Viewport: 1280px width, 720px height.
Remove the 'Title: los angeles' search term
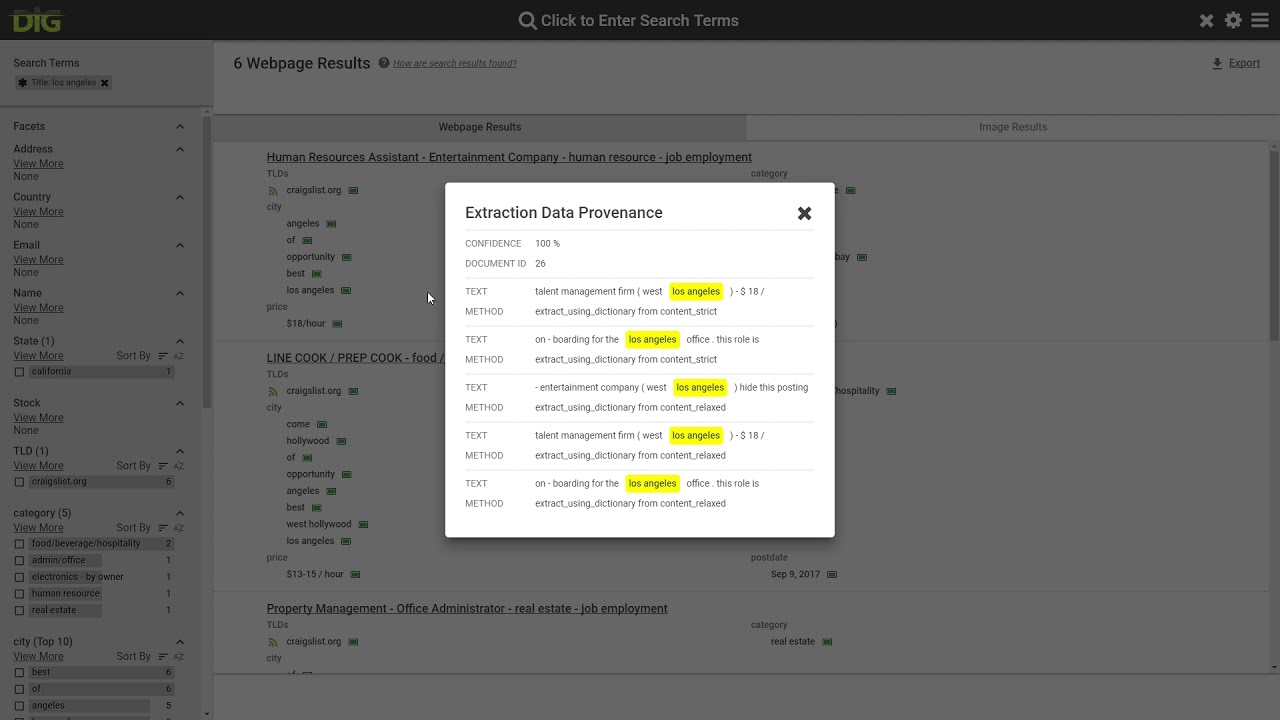coord(104,83)
